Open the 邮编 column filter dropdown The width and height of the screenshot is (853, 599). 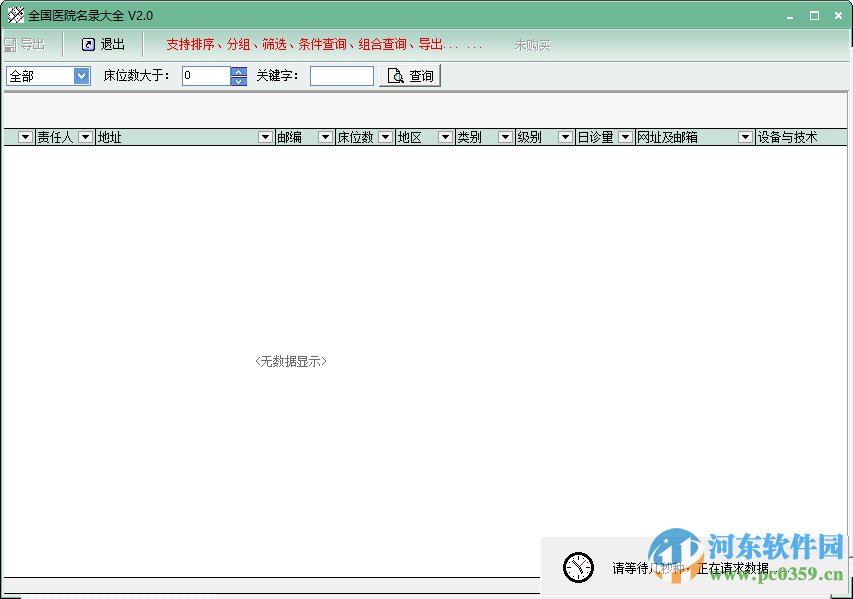click(x=325, y=137)
